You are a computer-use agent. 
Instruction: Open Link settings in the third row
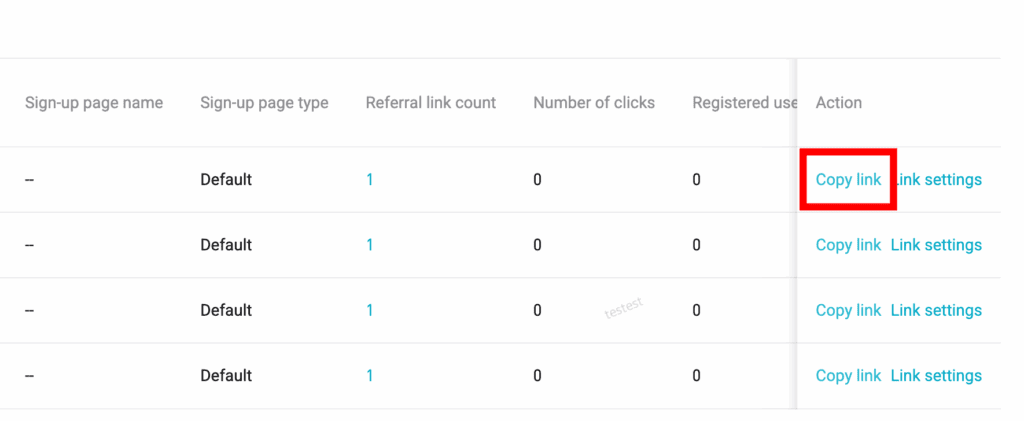[x=936, y=310]
